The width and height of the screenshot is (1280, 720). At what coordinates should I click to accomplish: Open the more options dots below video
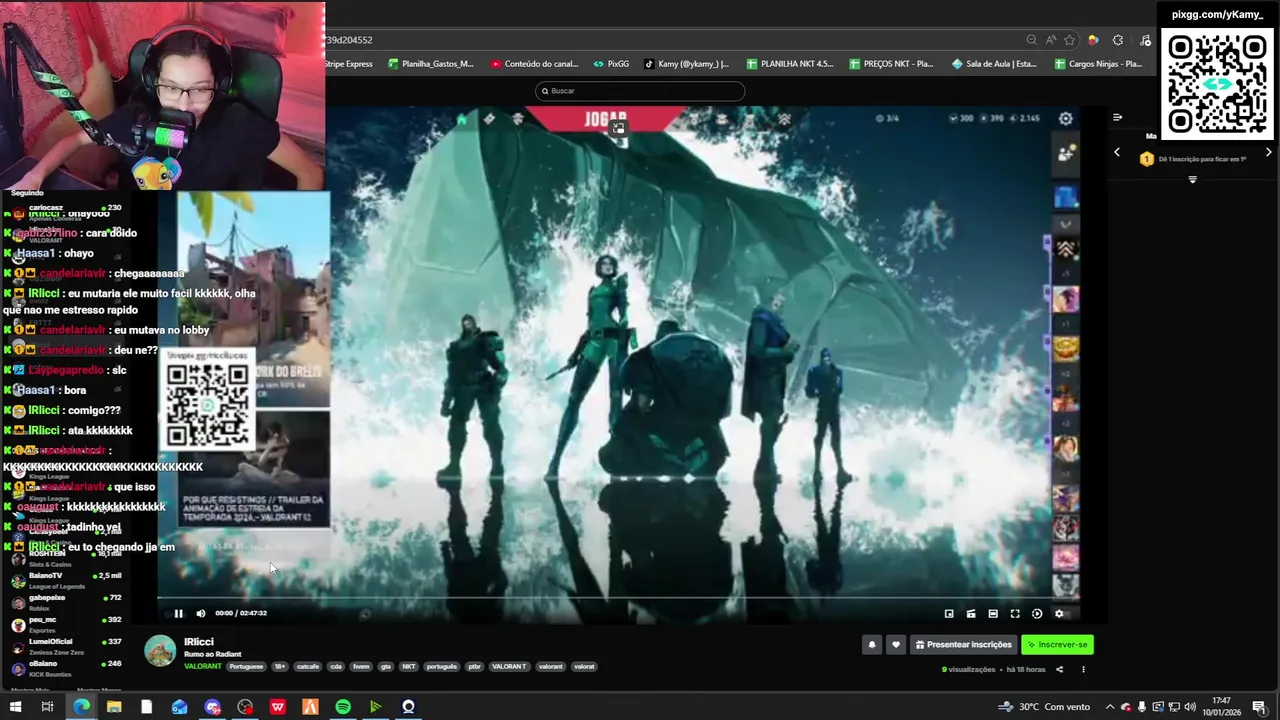[x=1083, y=670]
